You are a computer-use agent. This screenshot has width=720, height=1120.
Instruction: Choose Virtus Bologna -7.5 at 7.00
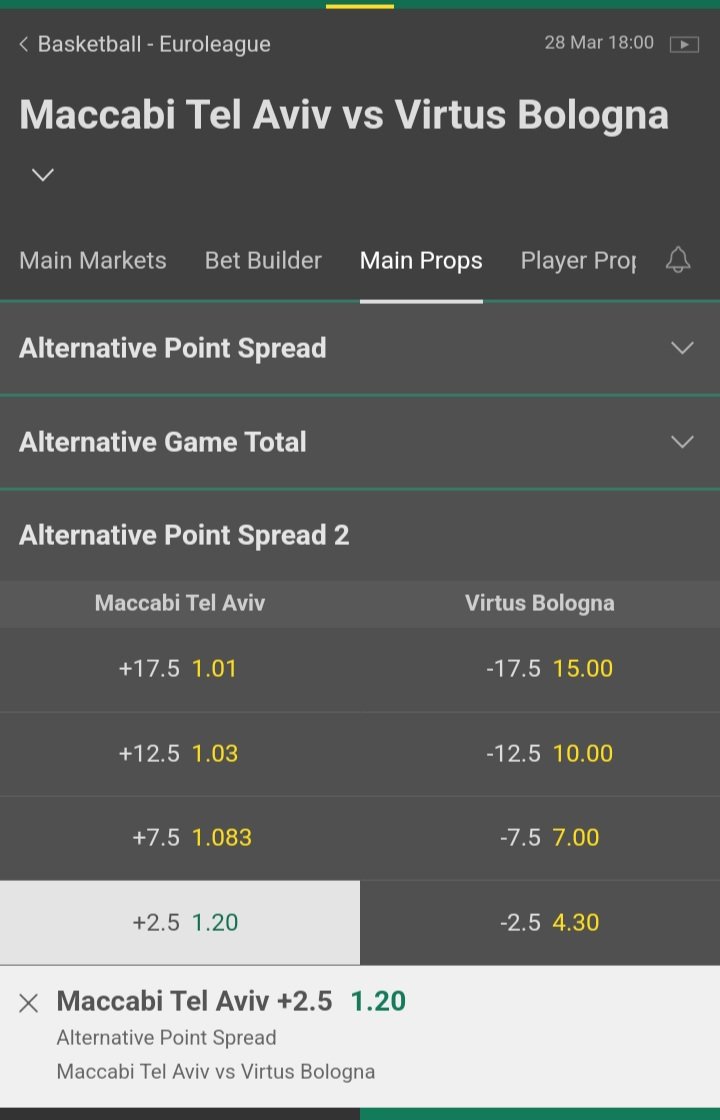[540, 838]
